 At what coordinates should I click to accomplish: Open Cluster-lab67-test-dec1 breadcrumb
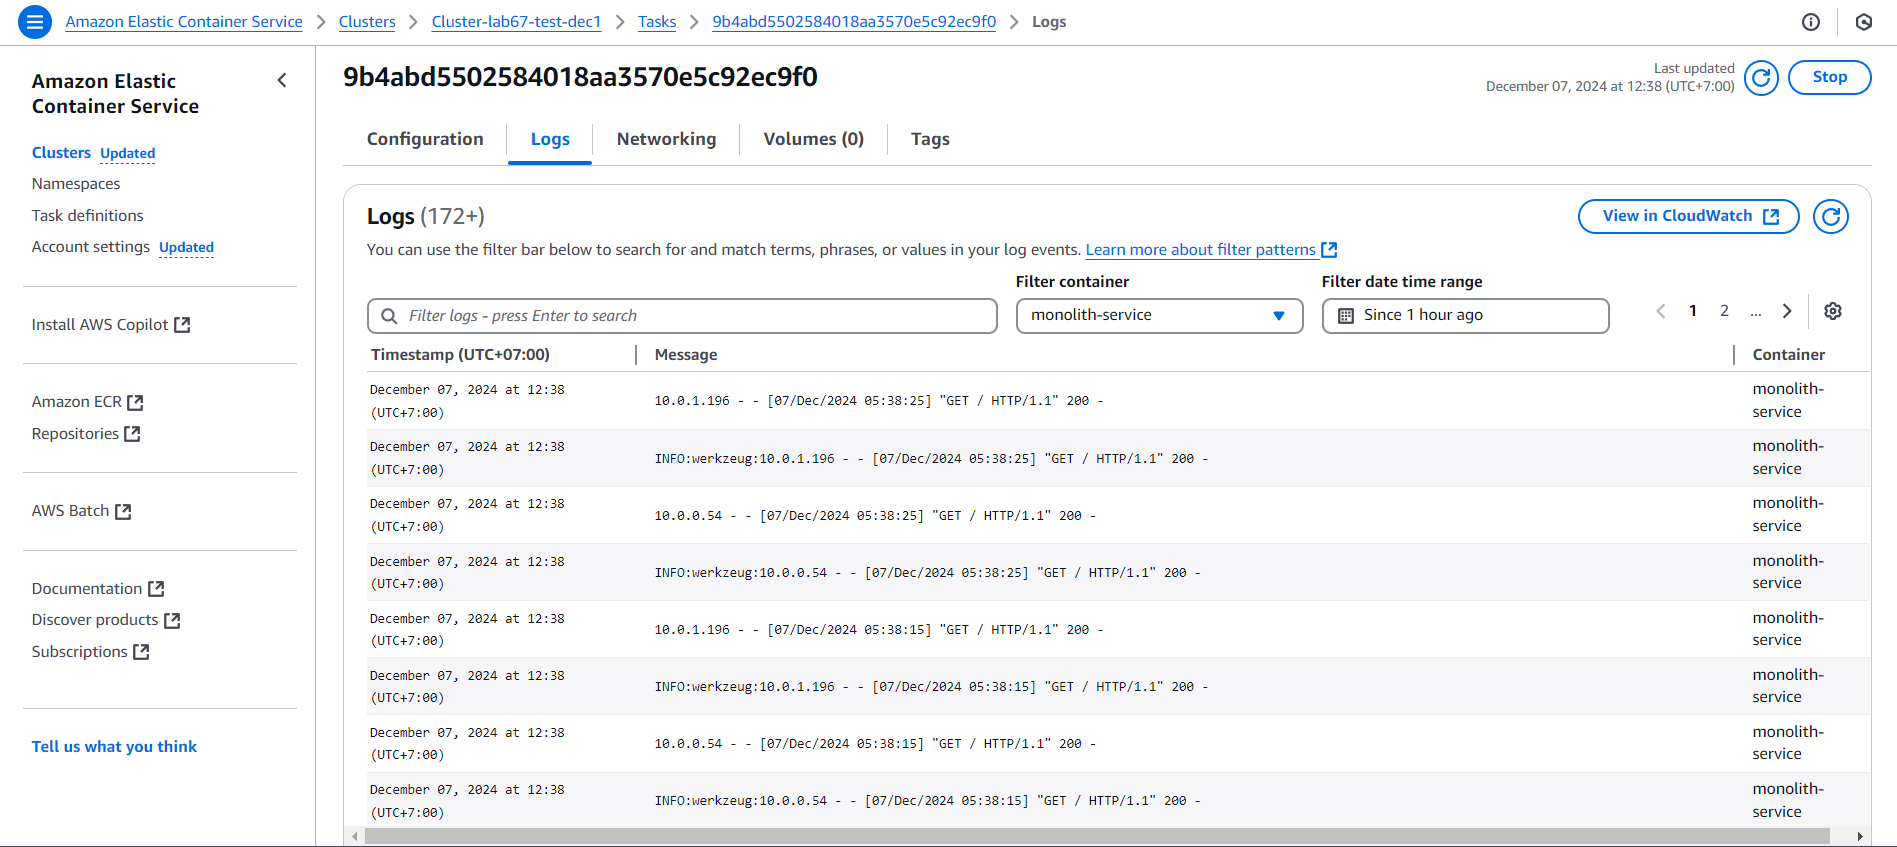[x=516, y=22]
